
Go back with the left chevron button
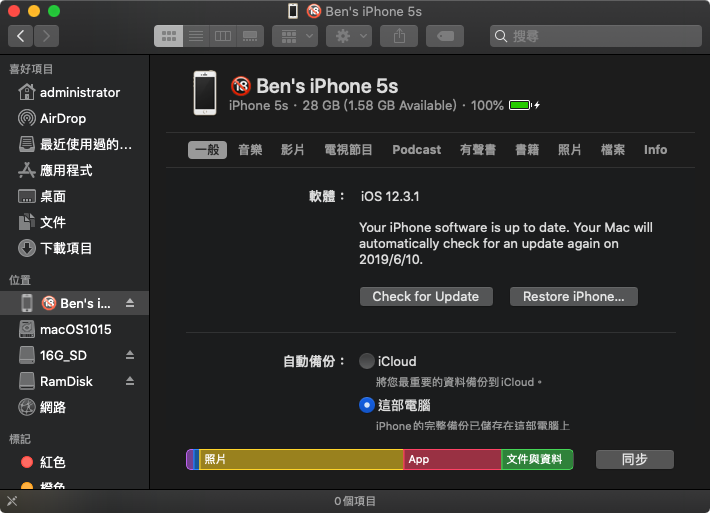pos(20,36)
